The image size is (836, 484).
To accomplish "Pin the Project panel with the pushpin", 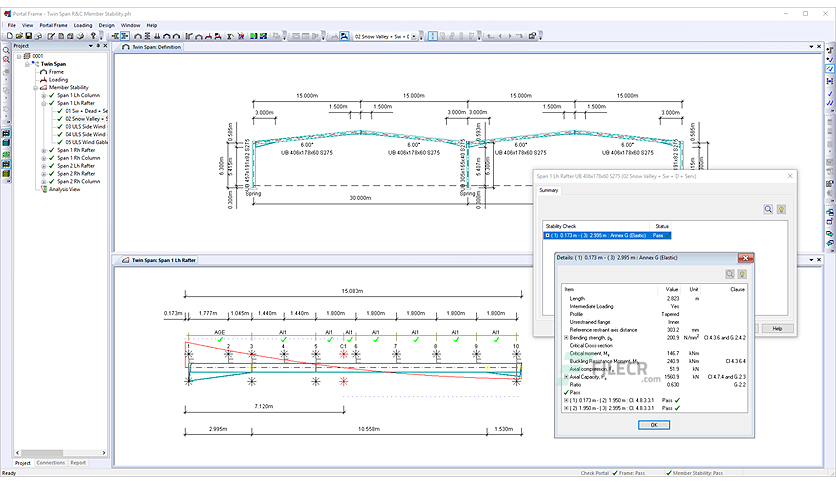I will coord(98,46).
